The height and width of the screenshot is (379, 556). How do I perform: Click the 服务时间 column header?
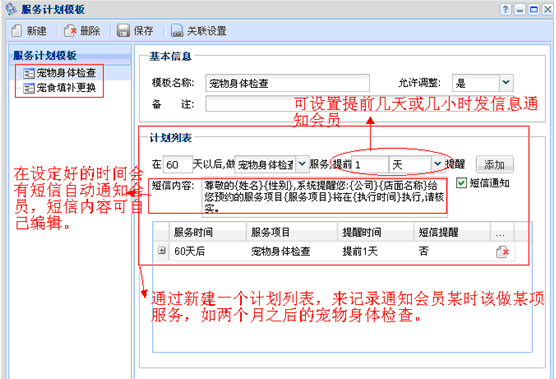(208, 232)
